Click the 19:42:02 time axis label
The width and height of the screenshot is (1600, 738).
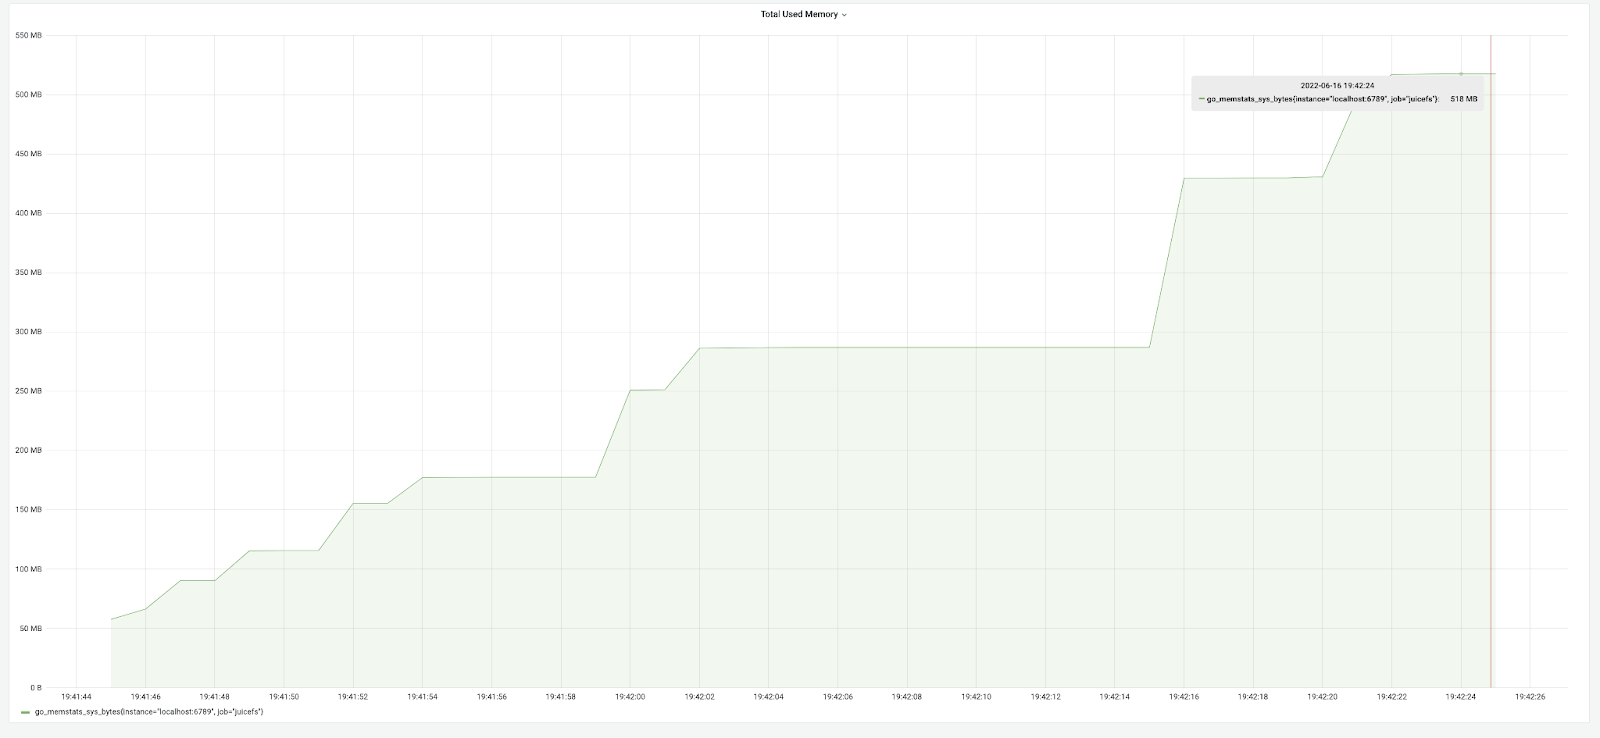[699, 697]
